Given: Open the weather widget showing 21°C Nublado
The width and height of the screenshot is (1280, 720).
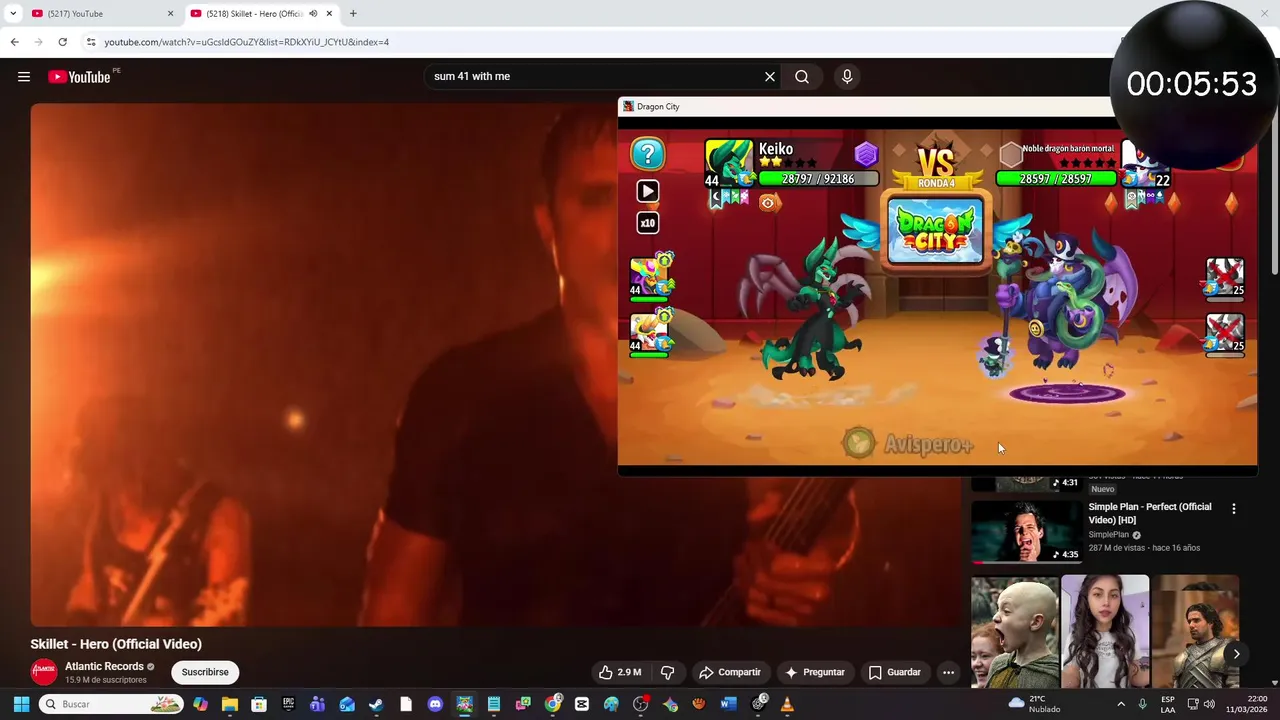Looking at the screenshot, I should (x=1035, y=704).
